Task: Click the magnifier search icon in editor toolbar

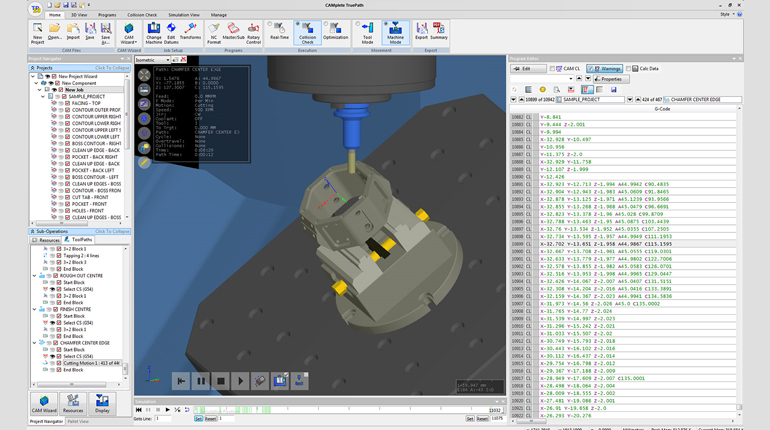Action: (556, 89)
